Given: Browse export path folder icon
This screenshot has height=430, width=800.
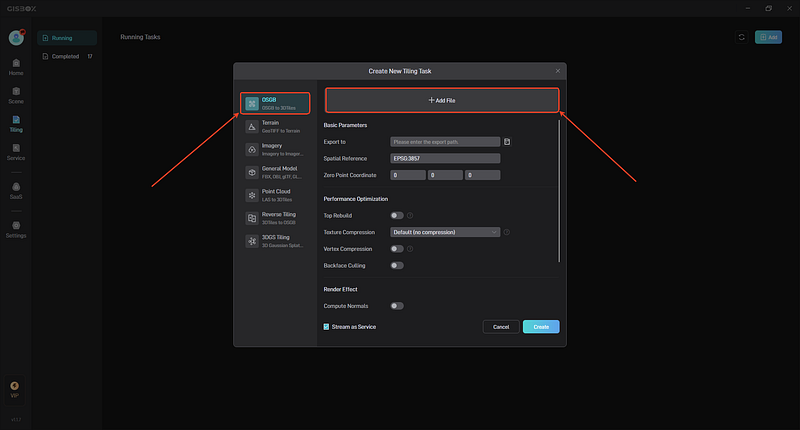Looking at the screenshot, I should 507,142.
